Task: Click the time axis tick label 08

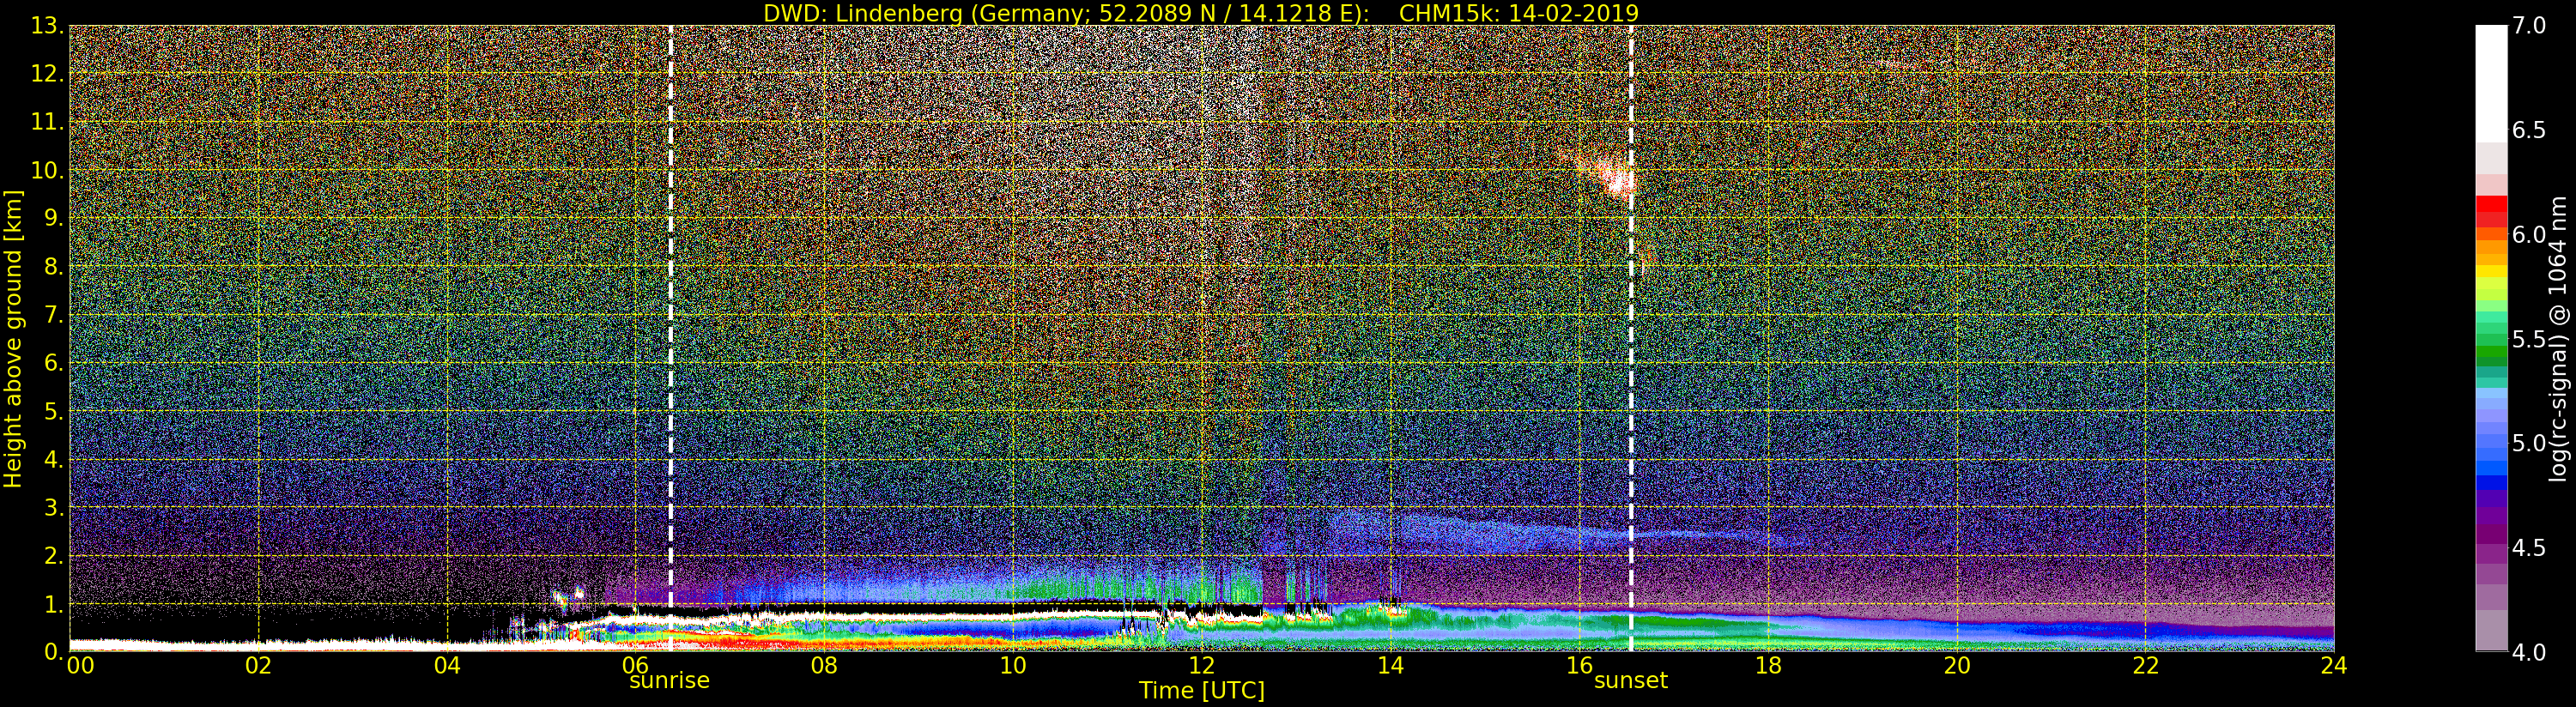Action: (824, 665)
